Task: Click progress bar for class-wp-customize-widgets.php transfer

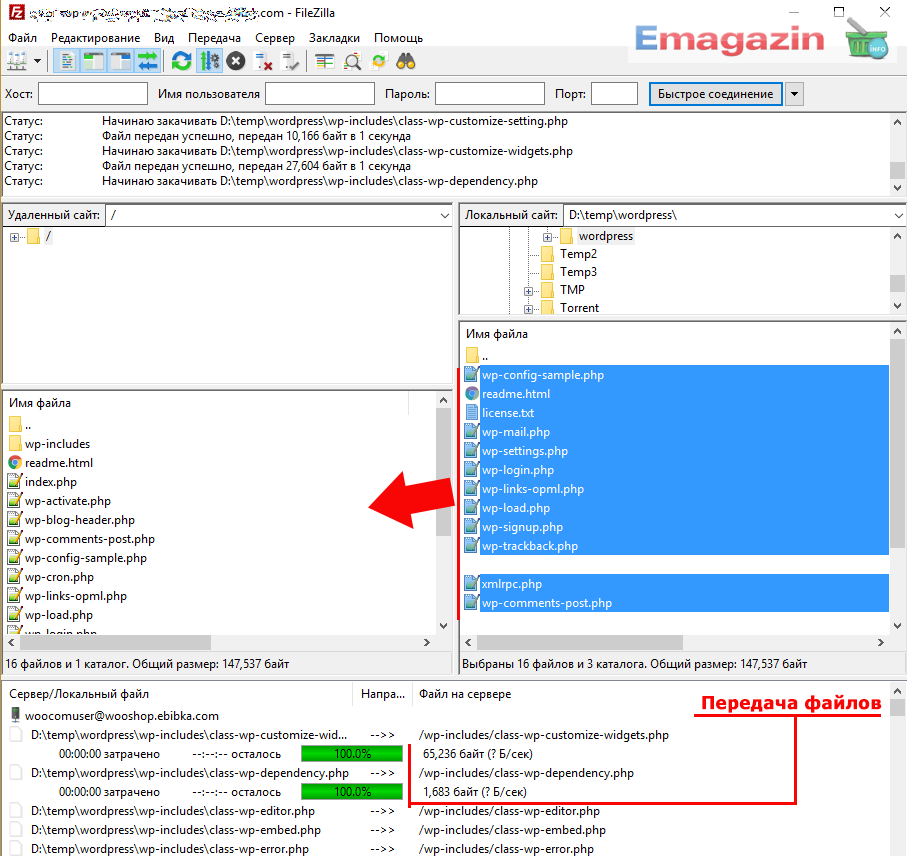Action: tap(352, 754)
